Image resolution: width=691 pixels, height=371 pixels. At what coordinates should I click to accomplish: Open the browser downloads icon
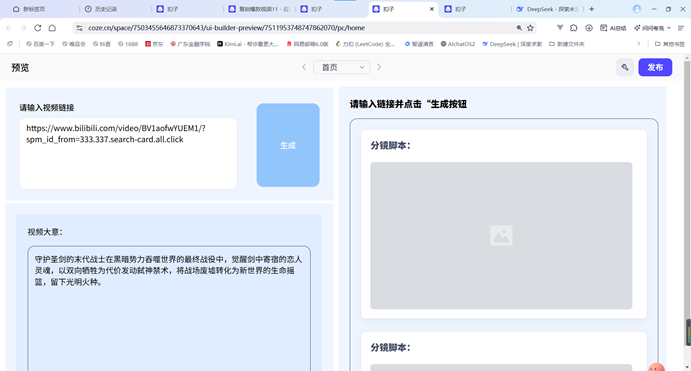pos(589,28)
